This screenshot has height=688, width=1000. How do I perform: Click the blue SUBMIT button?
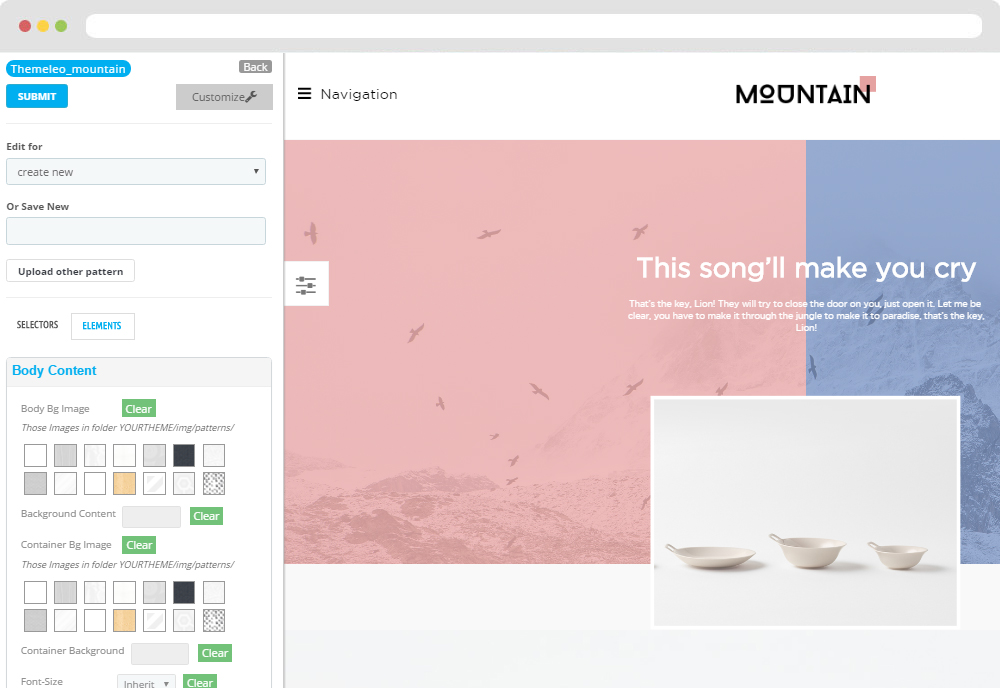point(37,96)
